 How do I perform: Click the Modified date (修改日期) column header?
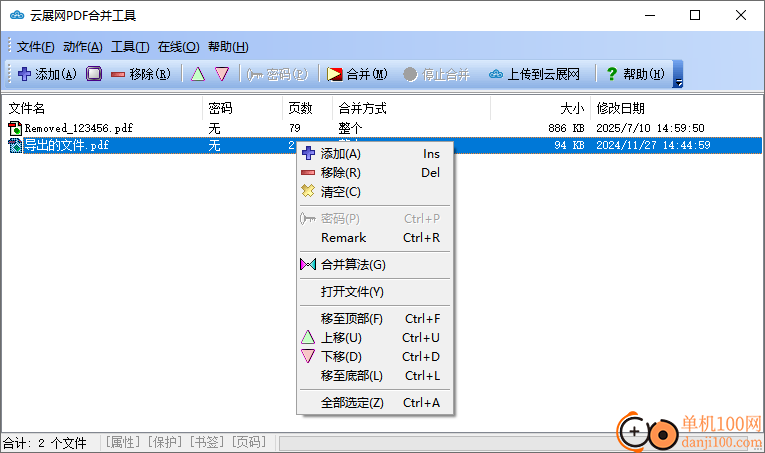[676, 108]
